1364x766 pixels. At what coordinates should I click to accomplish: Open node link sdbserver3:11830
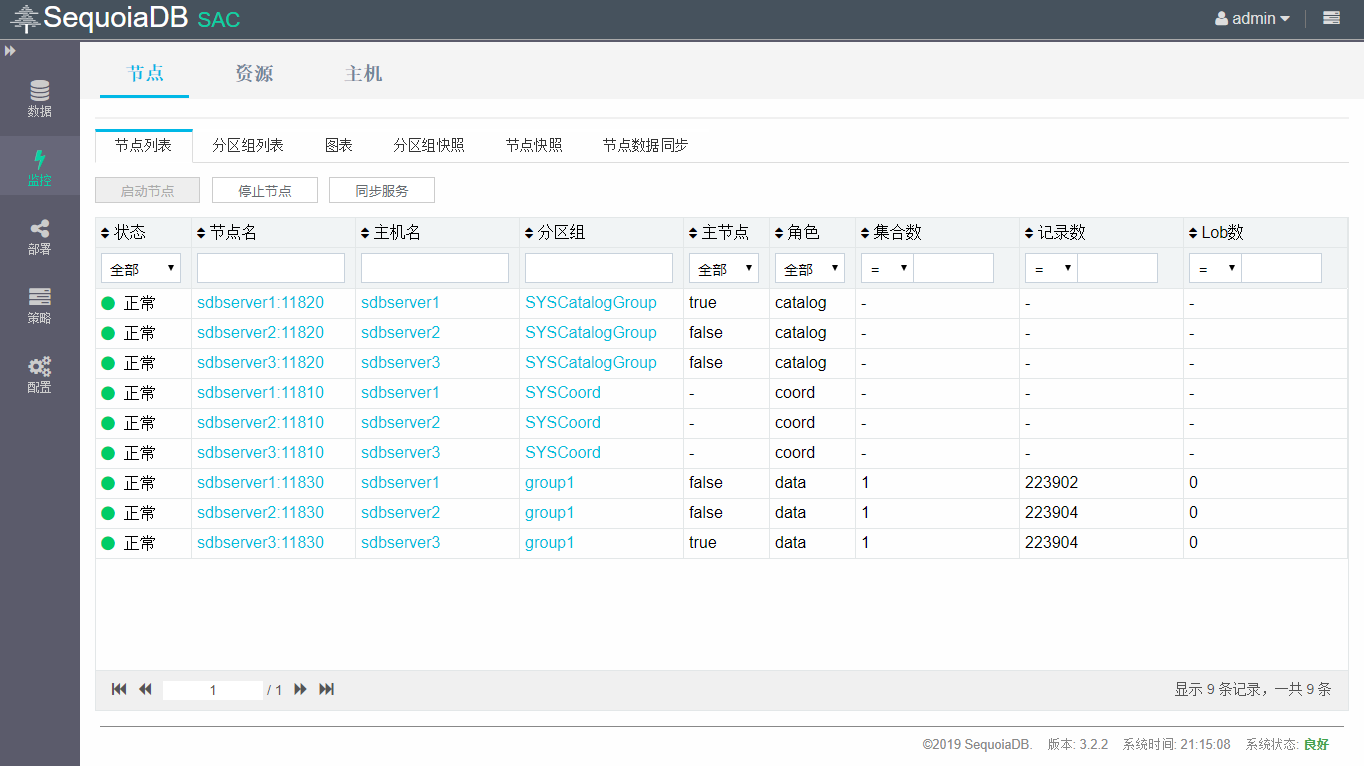[260, 542]
